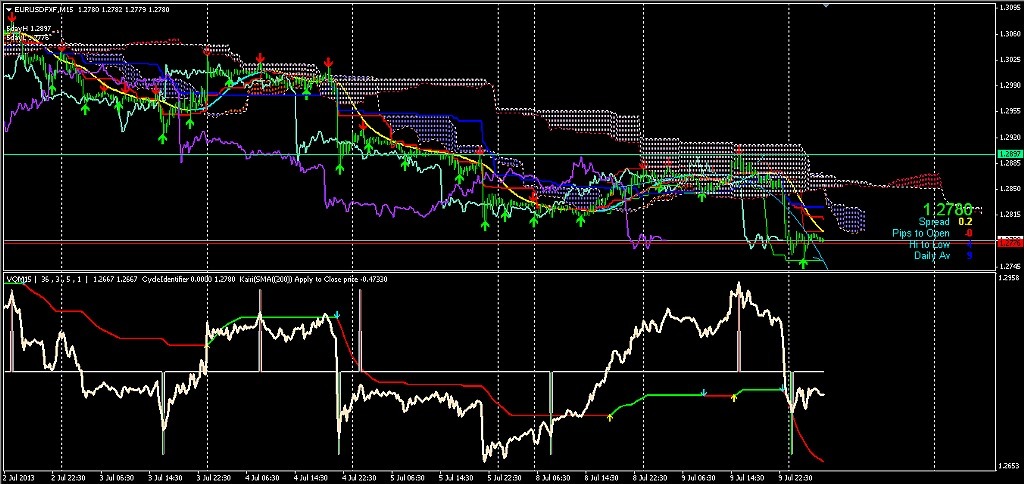Click the 4 Jul 22:30 time label
This screenshot has width=1024, height=484.
click(x=359, y=478)
